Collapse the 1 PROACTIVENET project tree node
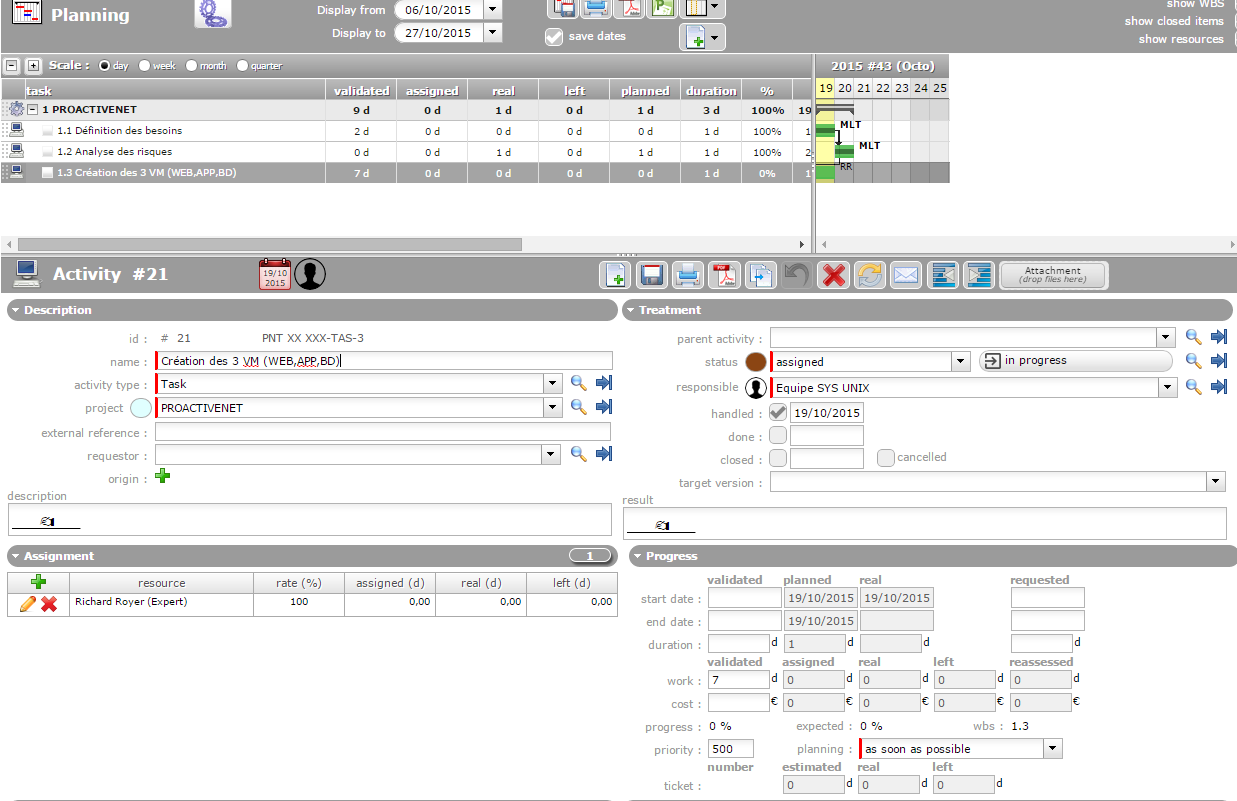Image resolution: width=1237 pixels, height=801 pixels. pyautogui.click(x=33, y=110)
